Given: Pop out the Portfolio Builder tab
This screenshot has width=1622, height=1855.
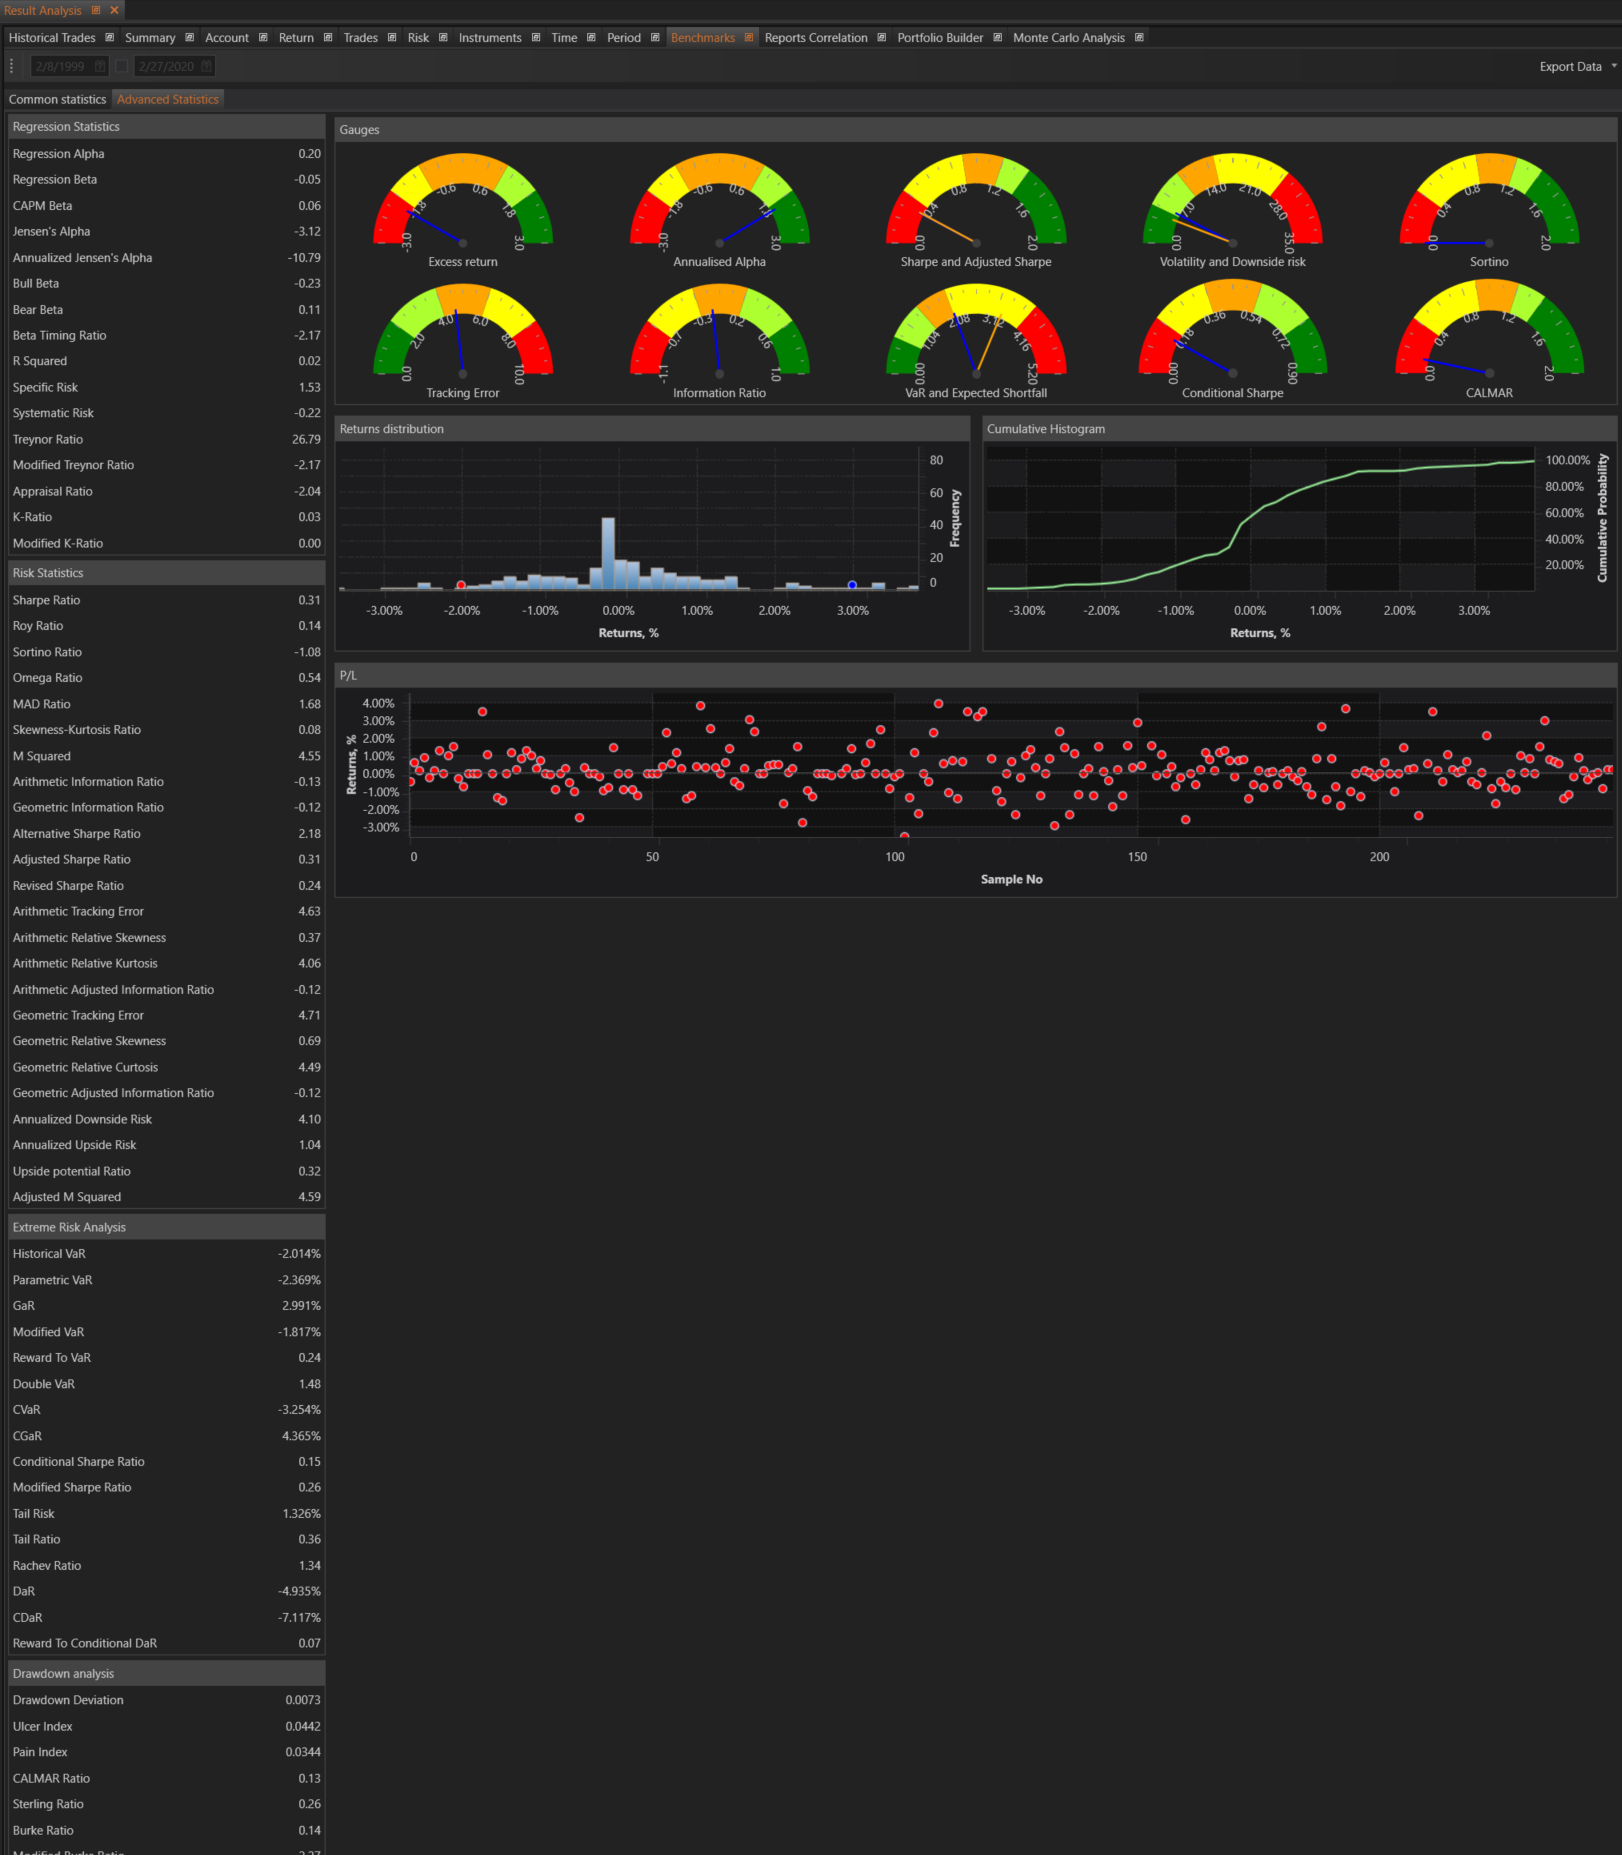Looking at the screenshot, I should [x=997, y=38].
